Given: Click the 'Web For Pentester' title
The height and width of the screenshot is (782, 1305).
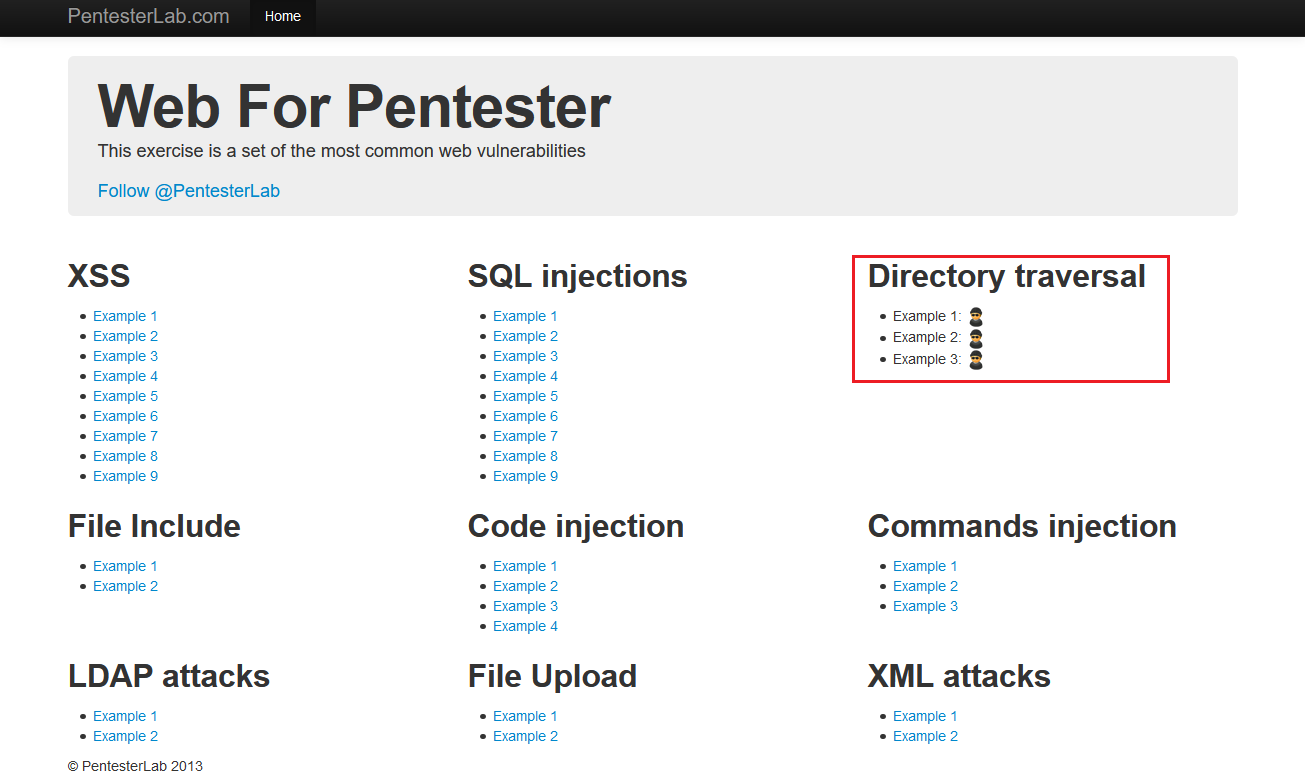Looking at the screenshot, I should (354, 105).
